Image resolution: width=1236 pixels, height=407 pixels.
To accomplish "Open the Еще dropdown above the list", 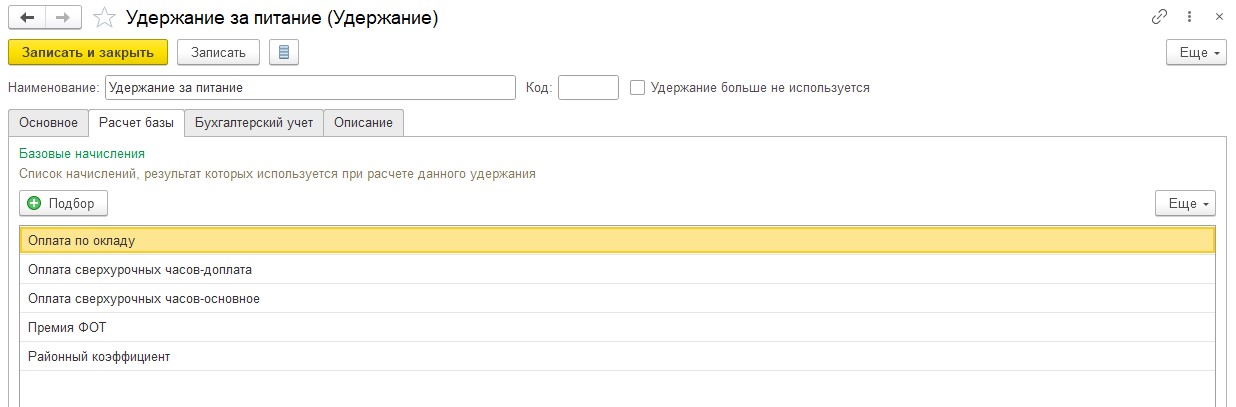I will tap(1185, 203).
